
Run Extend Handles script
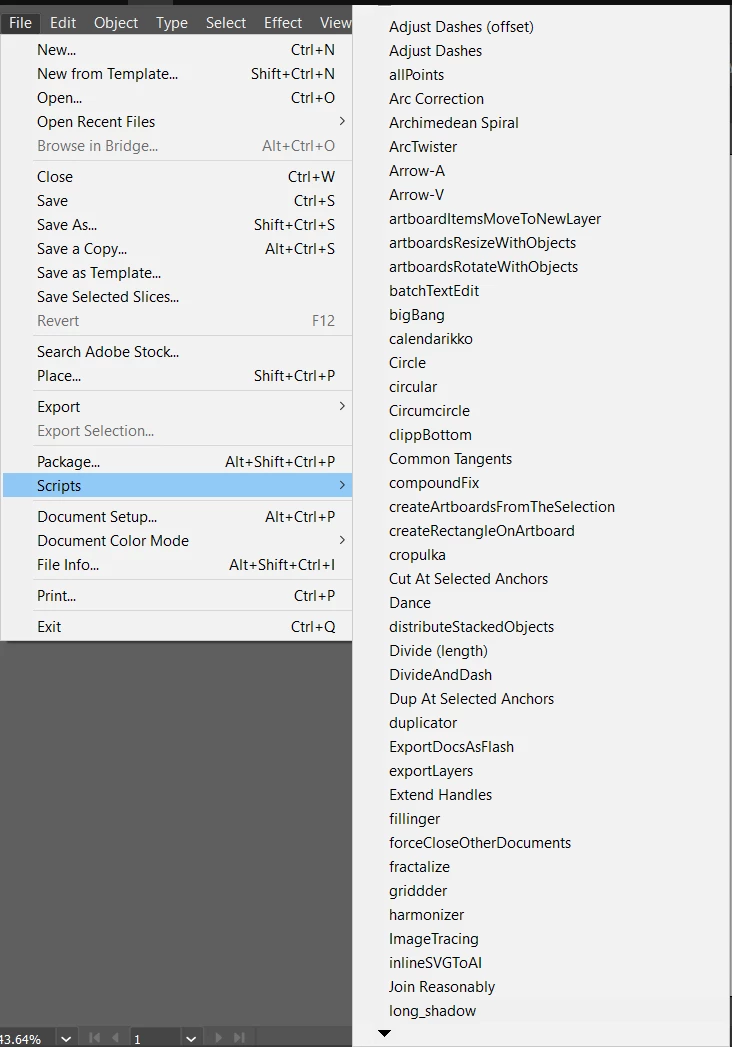440,795
